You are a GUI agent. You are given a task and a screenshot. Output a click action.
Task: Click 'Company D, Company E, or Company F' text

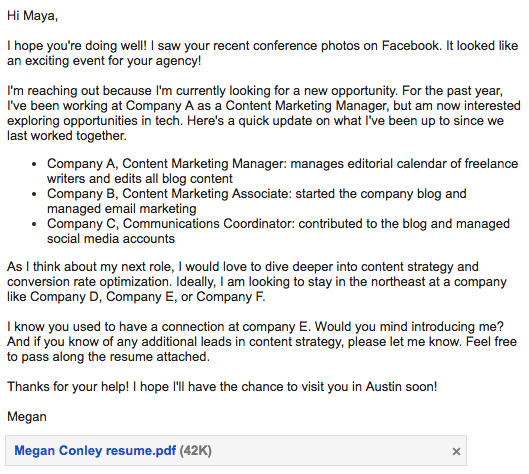[x=147, y=297]
